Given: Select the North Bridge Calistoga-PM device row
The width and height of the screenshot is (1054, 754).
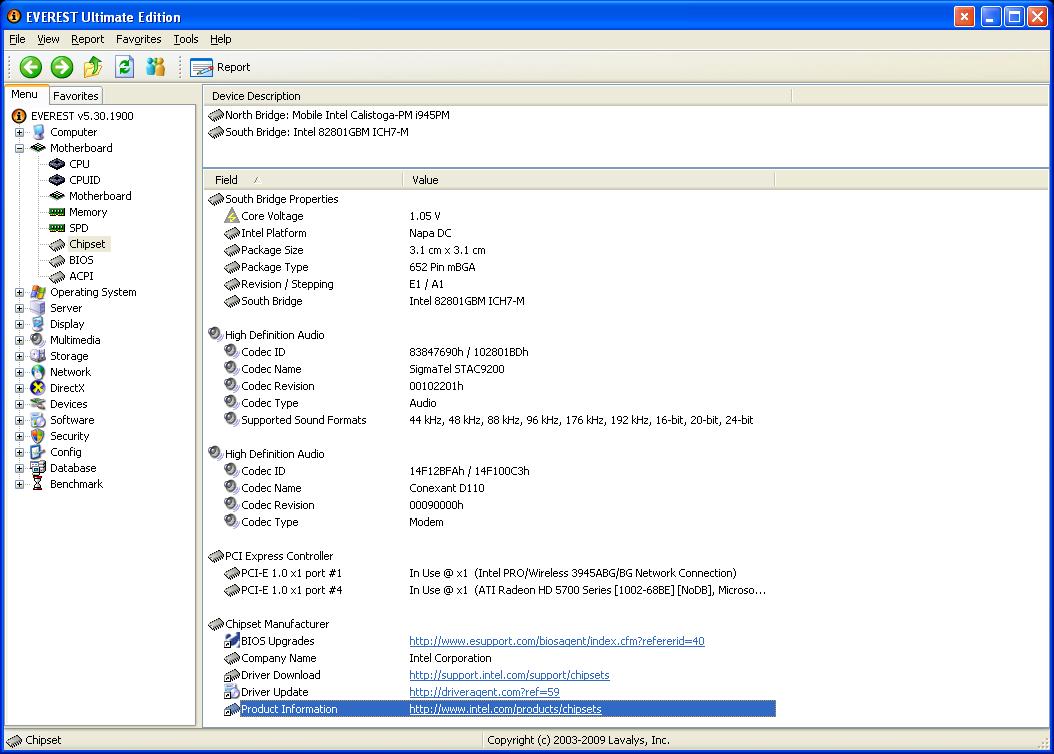Looking at the screenshot, I should pos(329,116).
